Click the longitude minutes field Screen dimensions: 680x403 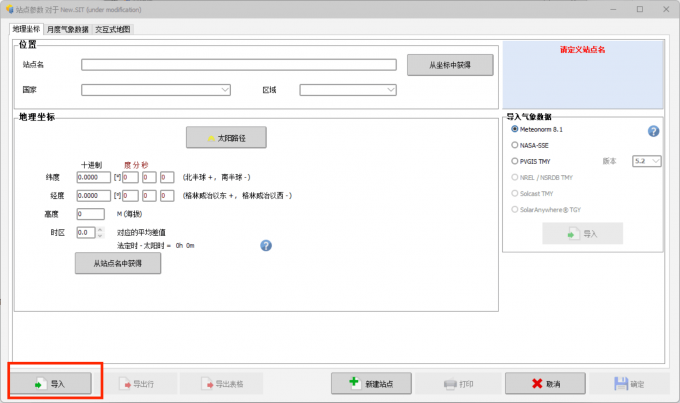pos(149,195)
